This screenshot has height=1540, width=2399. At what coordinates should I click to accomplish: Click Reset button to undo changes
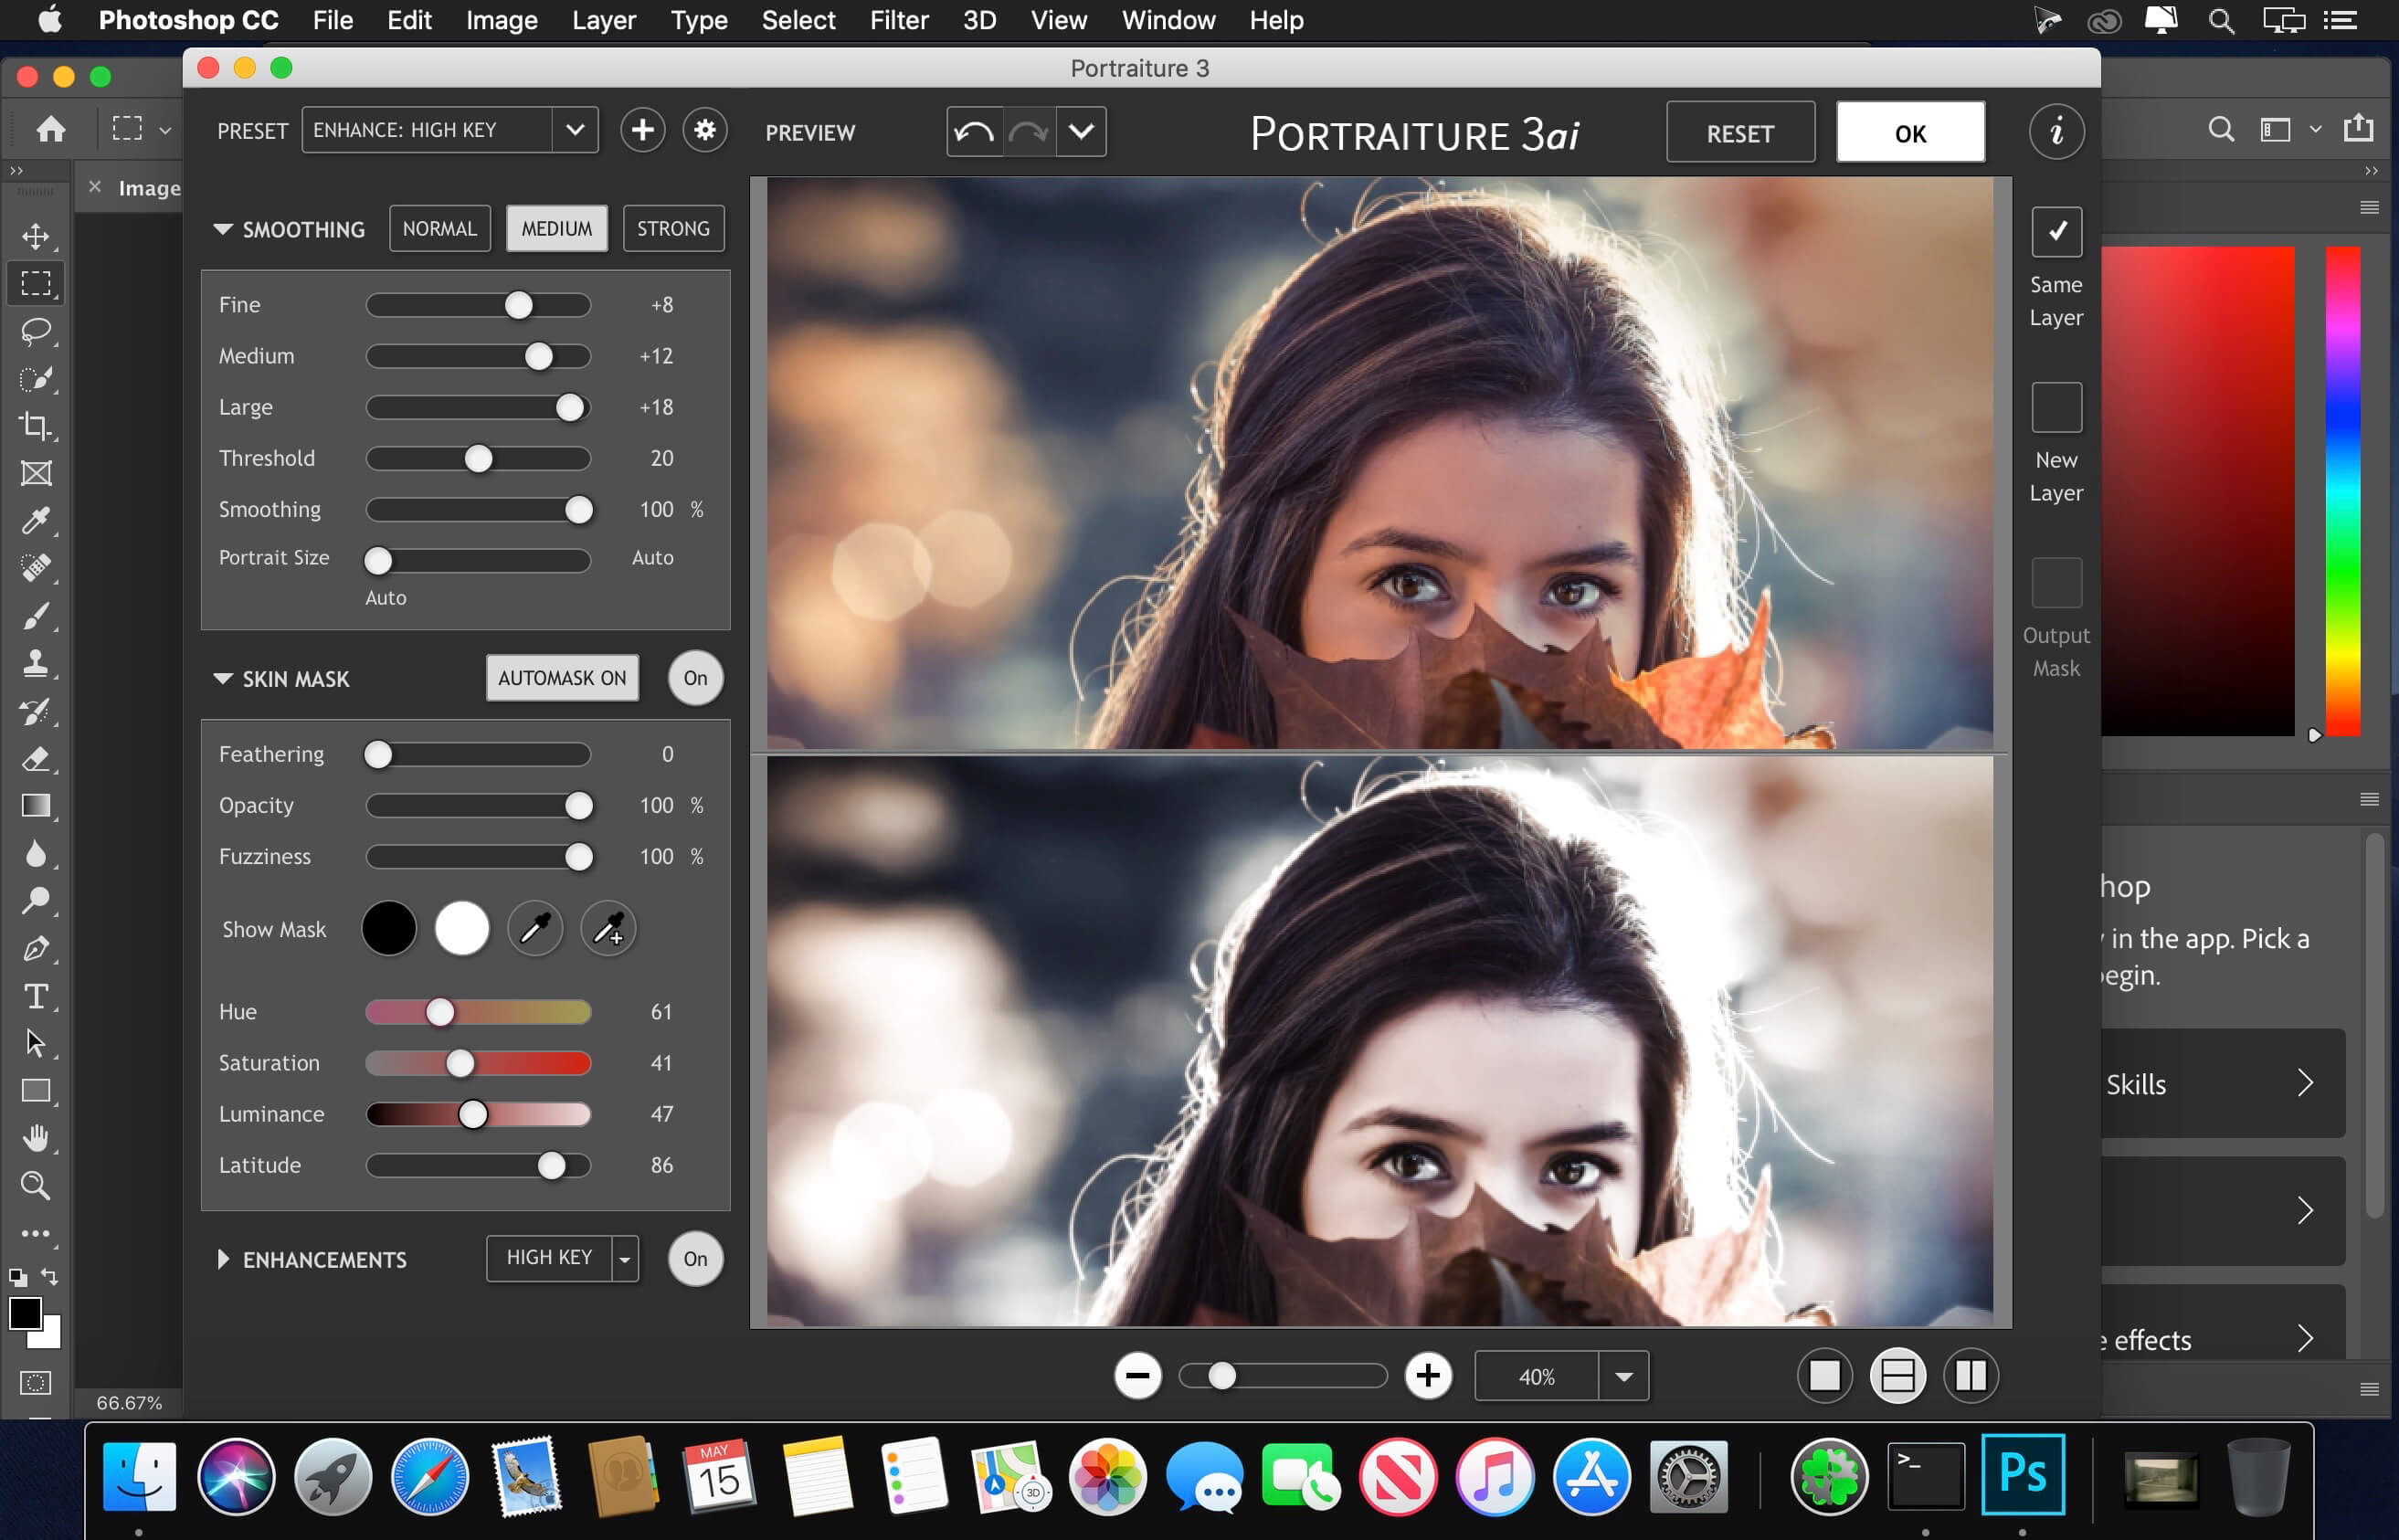(x=1738, y=132)
